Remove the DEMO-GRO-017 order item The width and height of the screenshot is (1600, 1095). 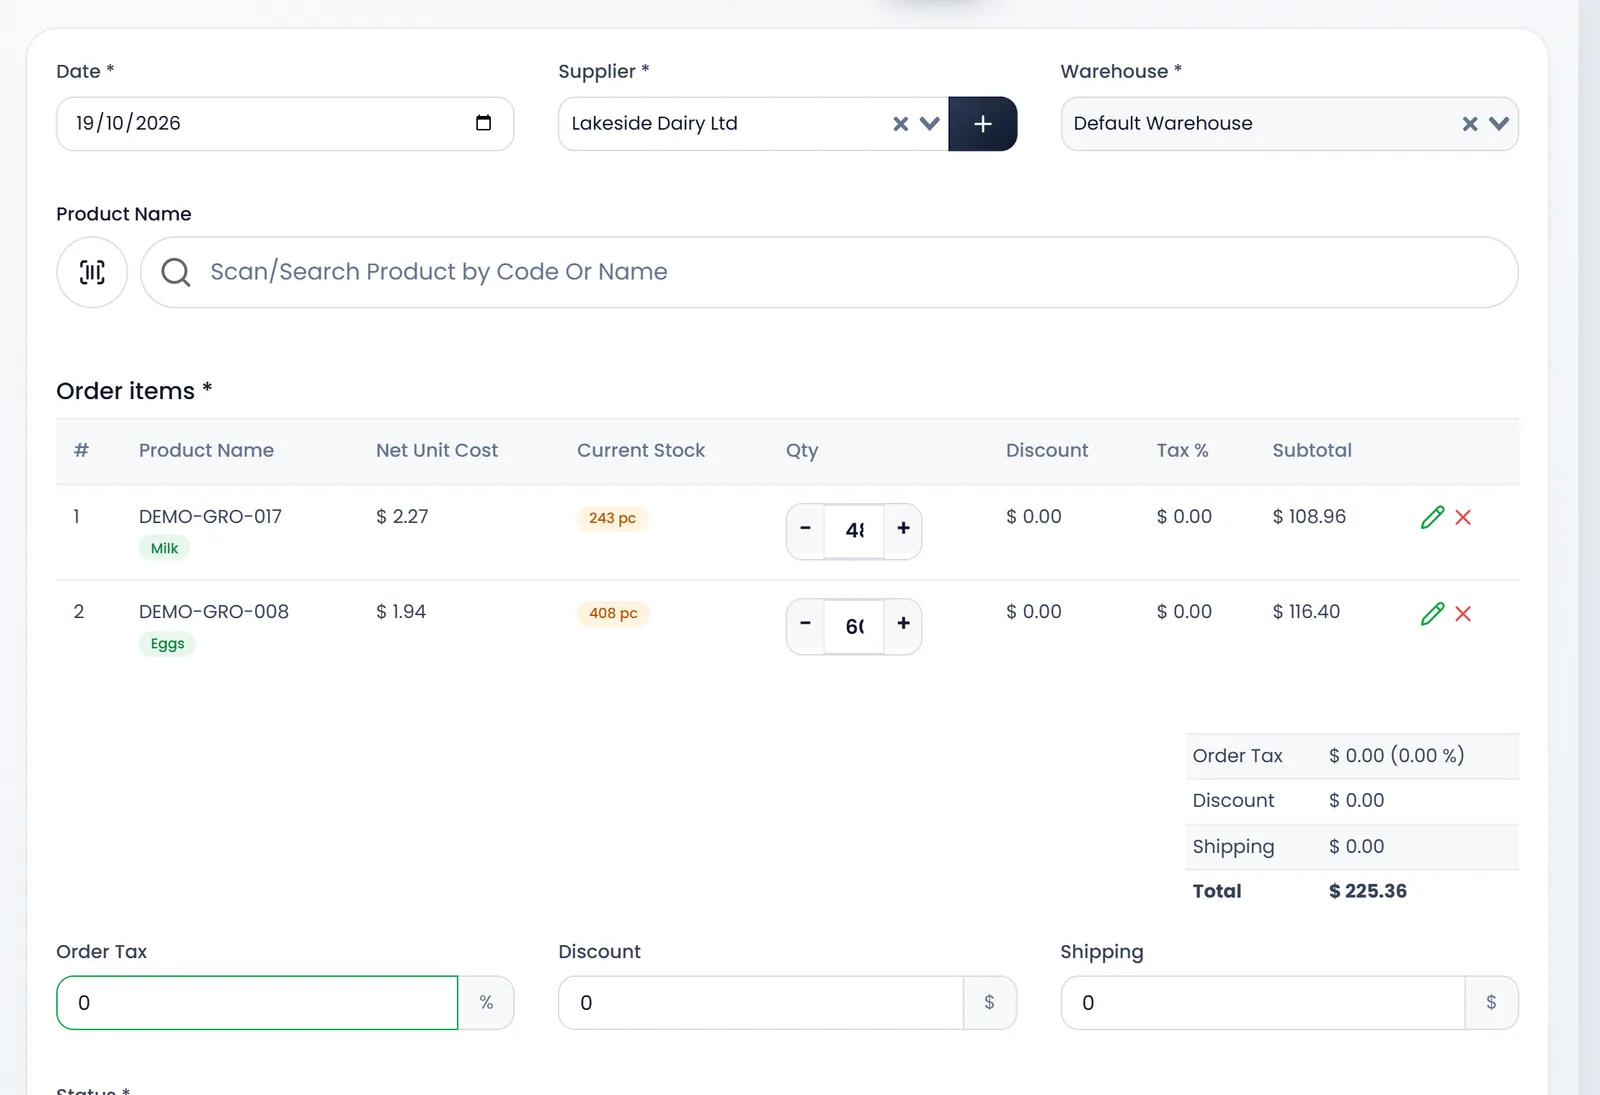click(x=1463, y=517)
